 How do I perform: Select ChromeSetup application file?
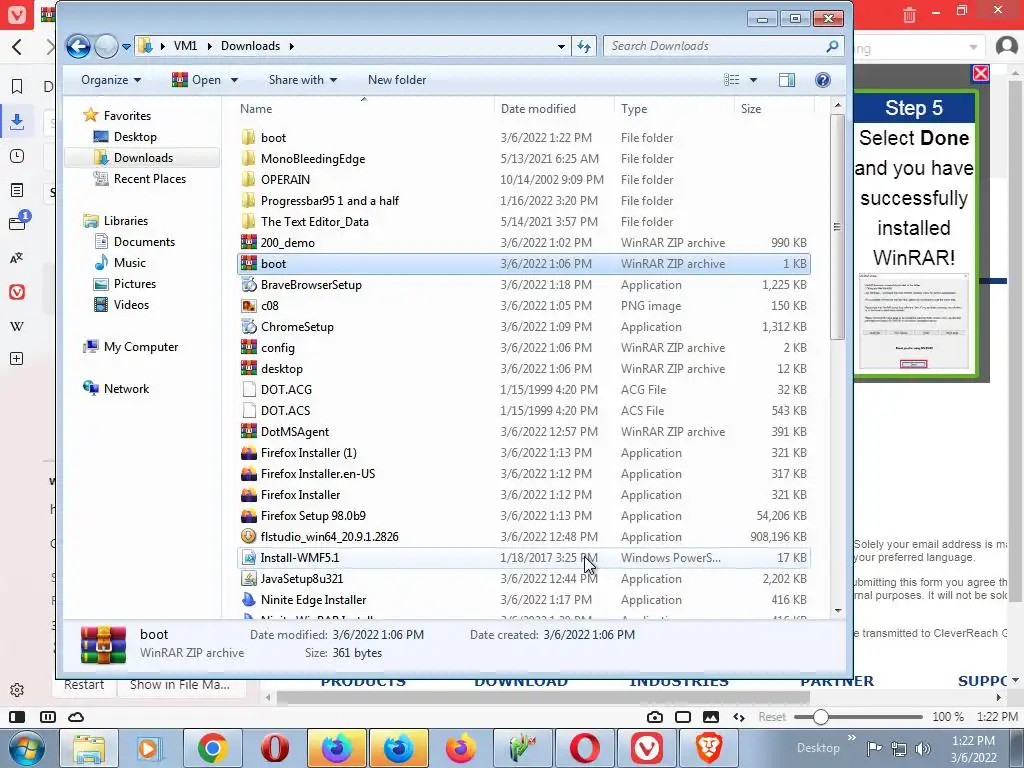point(524,327)
